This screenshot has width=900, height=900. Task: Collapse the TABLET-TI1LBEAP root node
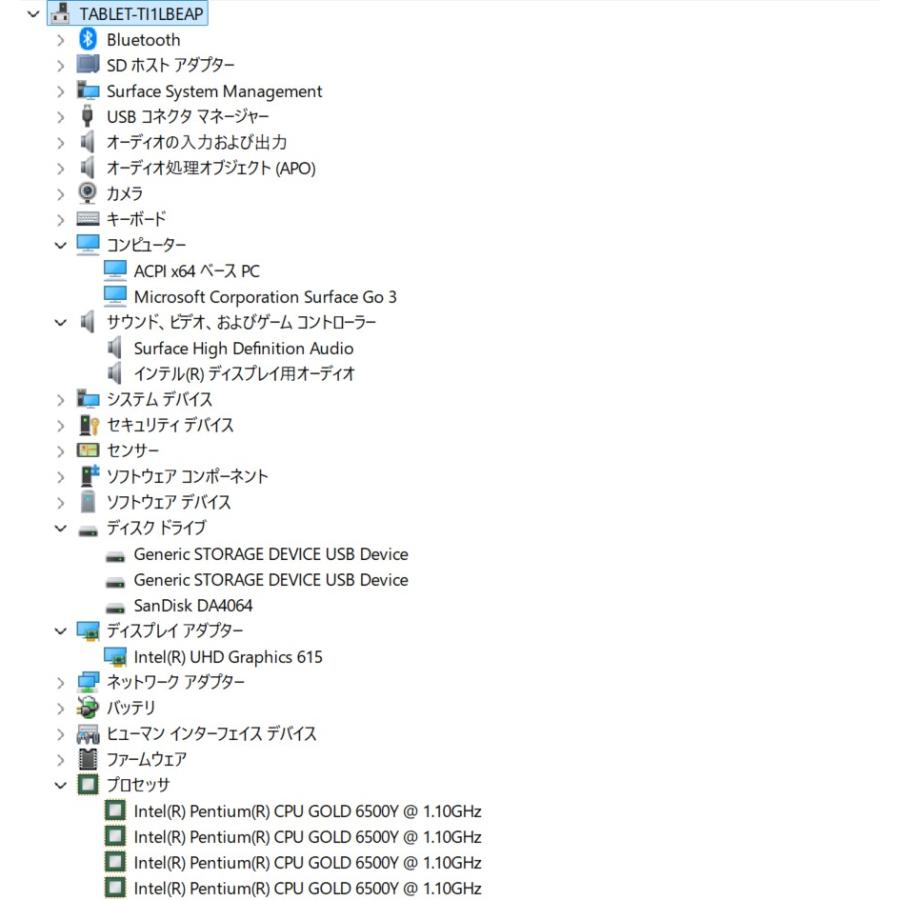coord(34,14)
